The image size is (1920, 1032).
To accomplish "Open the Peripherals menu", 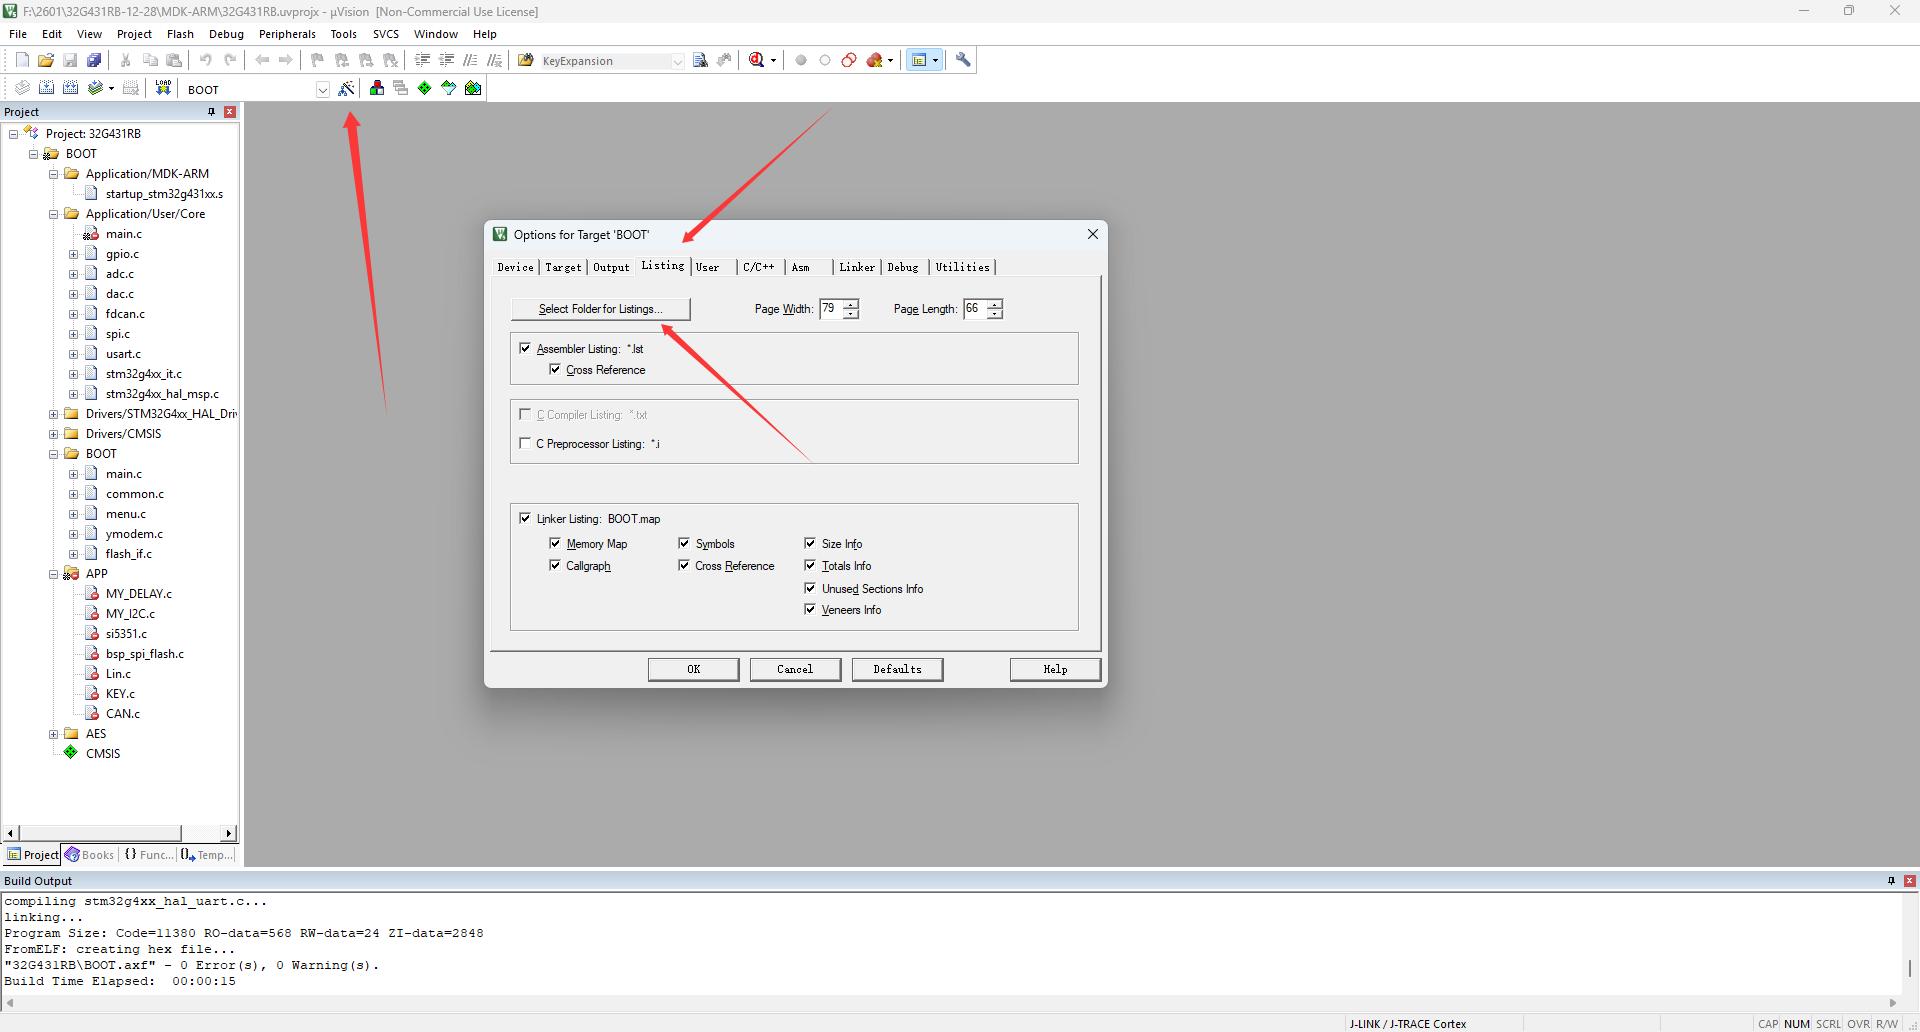I will pos(287,34).
